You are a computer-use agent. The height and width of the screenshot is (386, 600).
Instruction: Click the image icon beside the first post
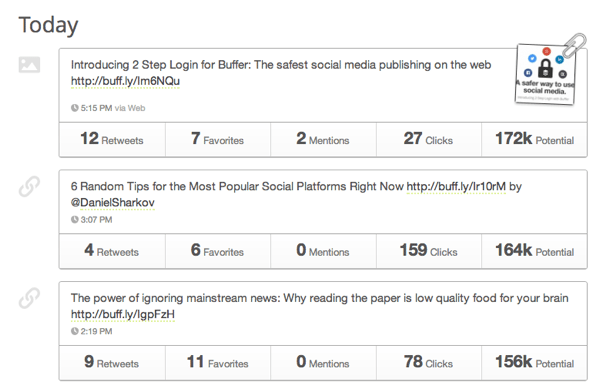click(29, 65)
